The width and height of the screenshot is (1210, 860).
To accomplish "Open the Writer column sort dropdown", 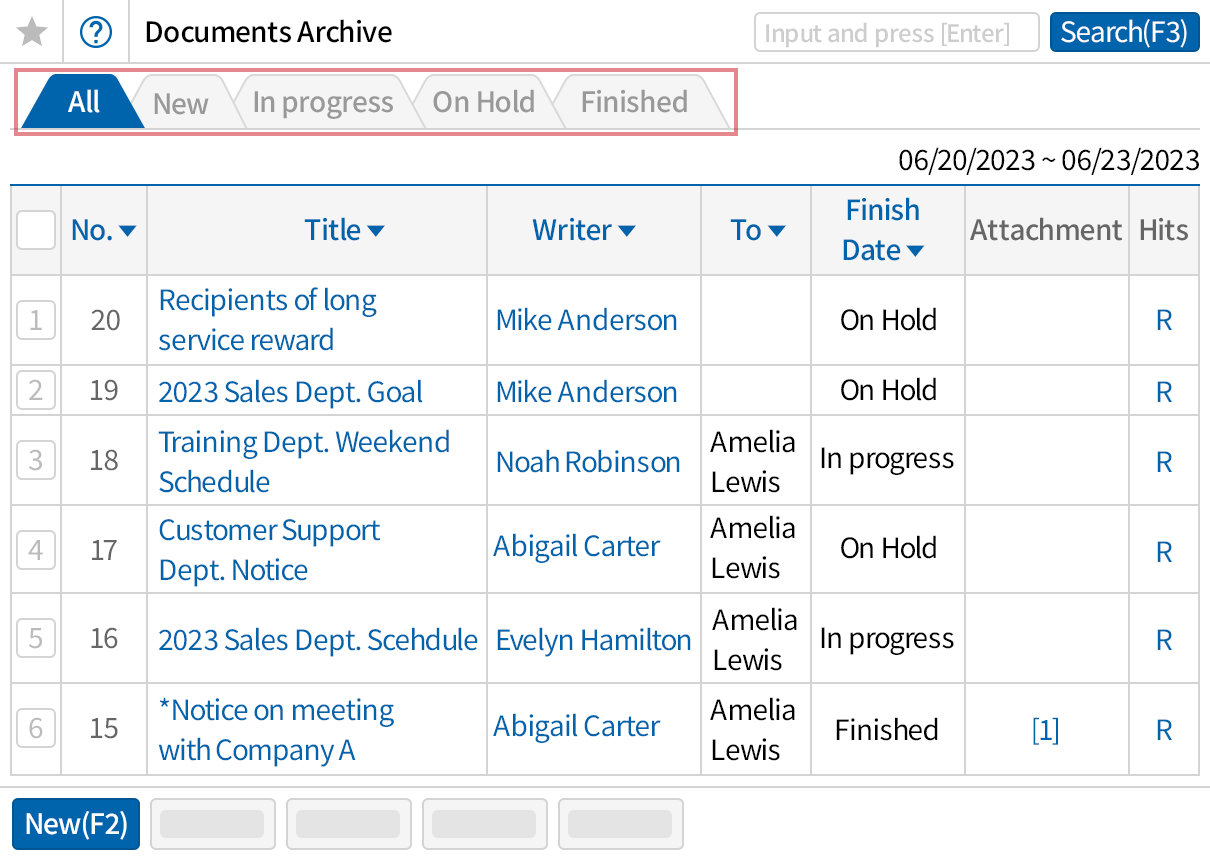I will click(627, 230).
